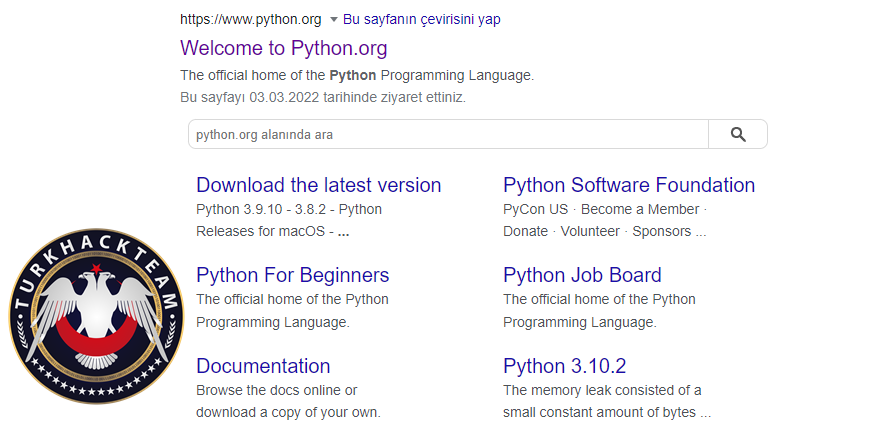Open 'Python Job Board' sitelink
Image resolution: width=880 pixels, height=443 pixels.
click(x=582, y=275)
